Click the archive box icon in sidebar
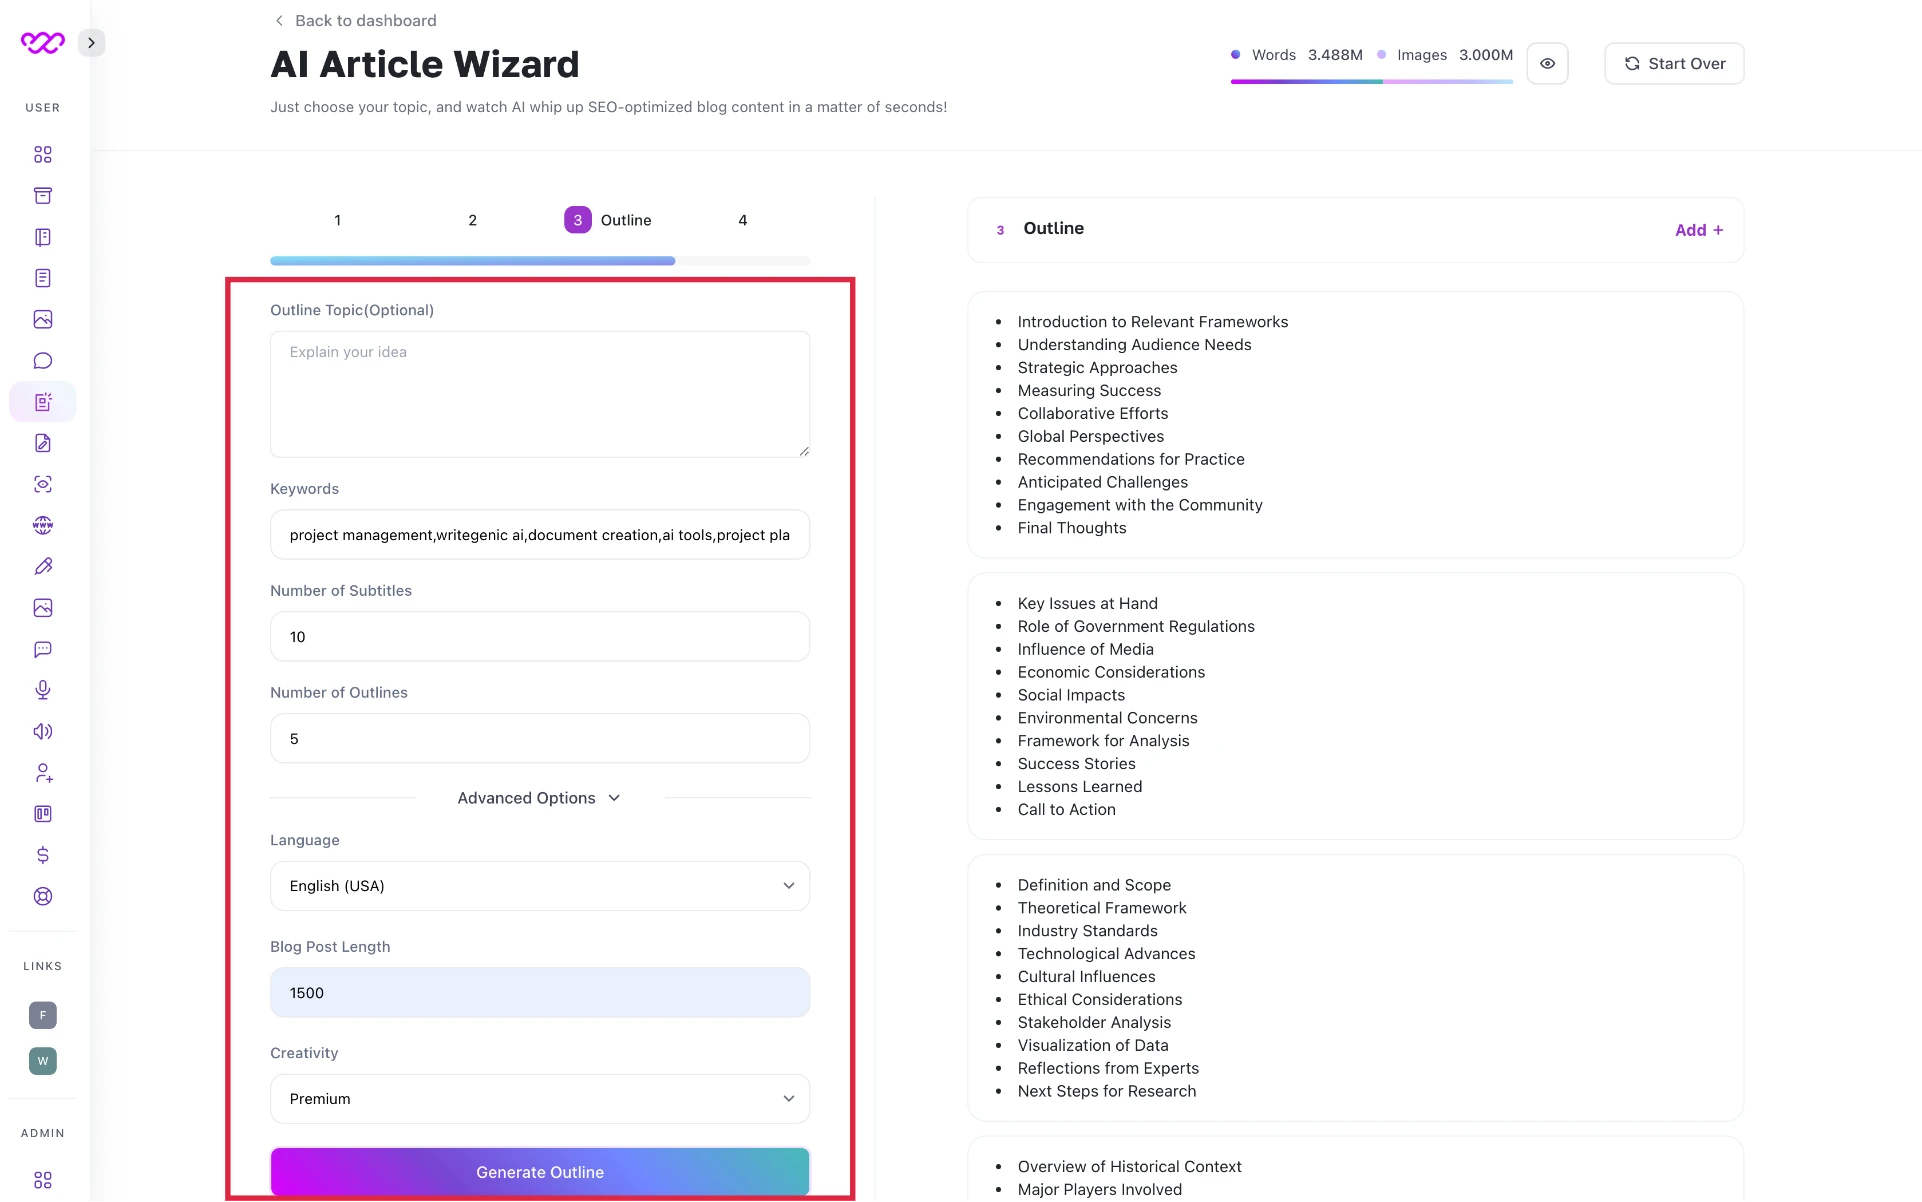The height and width of the screenshot is (1202, 1922). [43, 196]
